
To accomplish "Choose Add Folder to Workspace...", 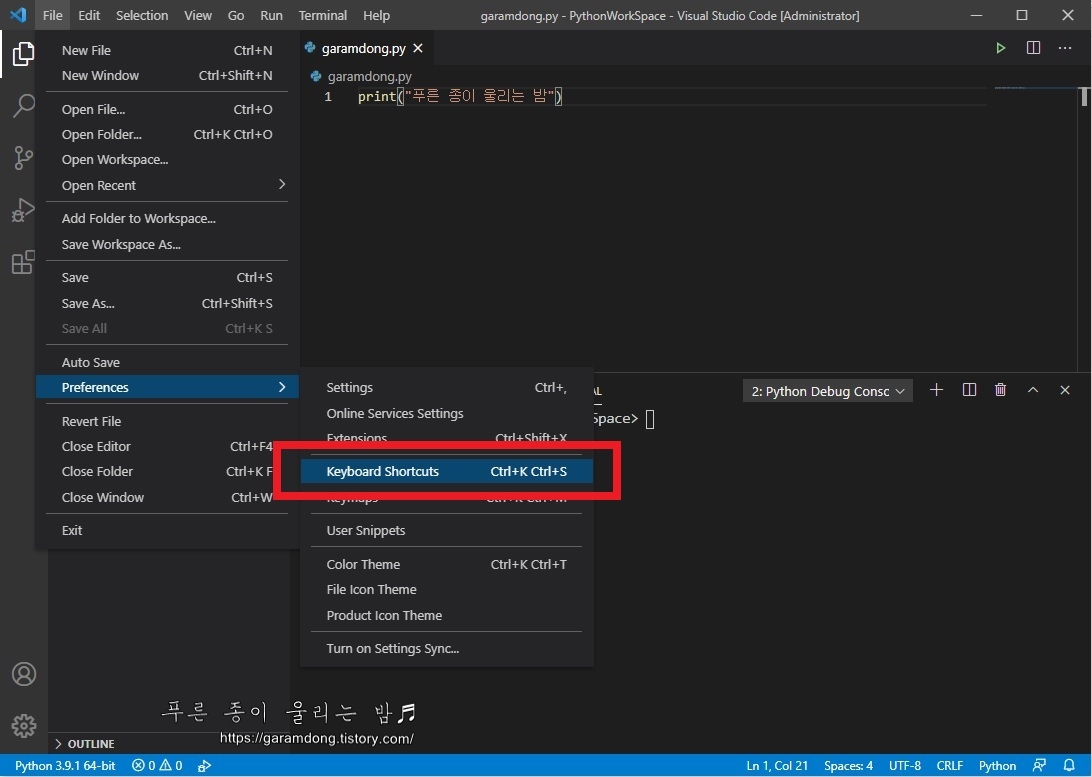I will tap(167, 219).
